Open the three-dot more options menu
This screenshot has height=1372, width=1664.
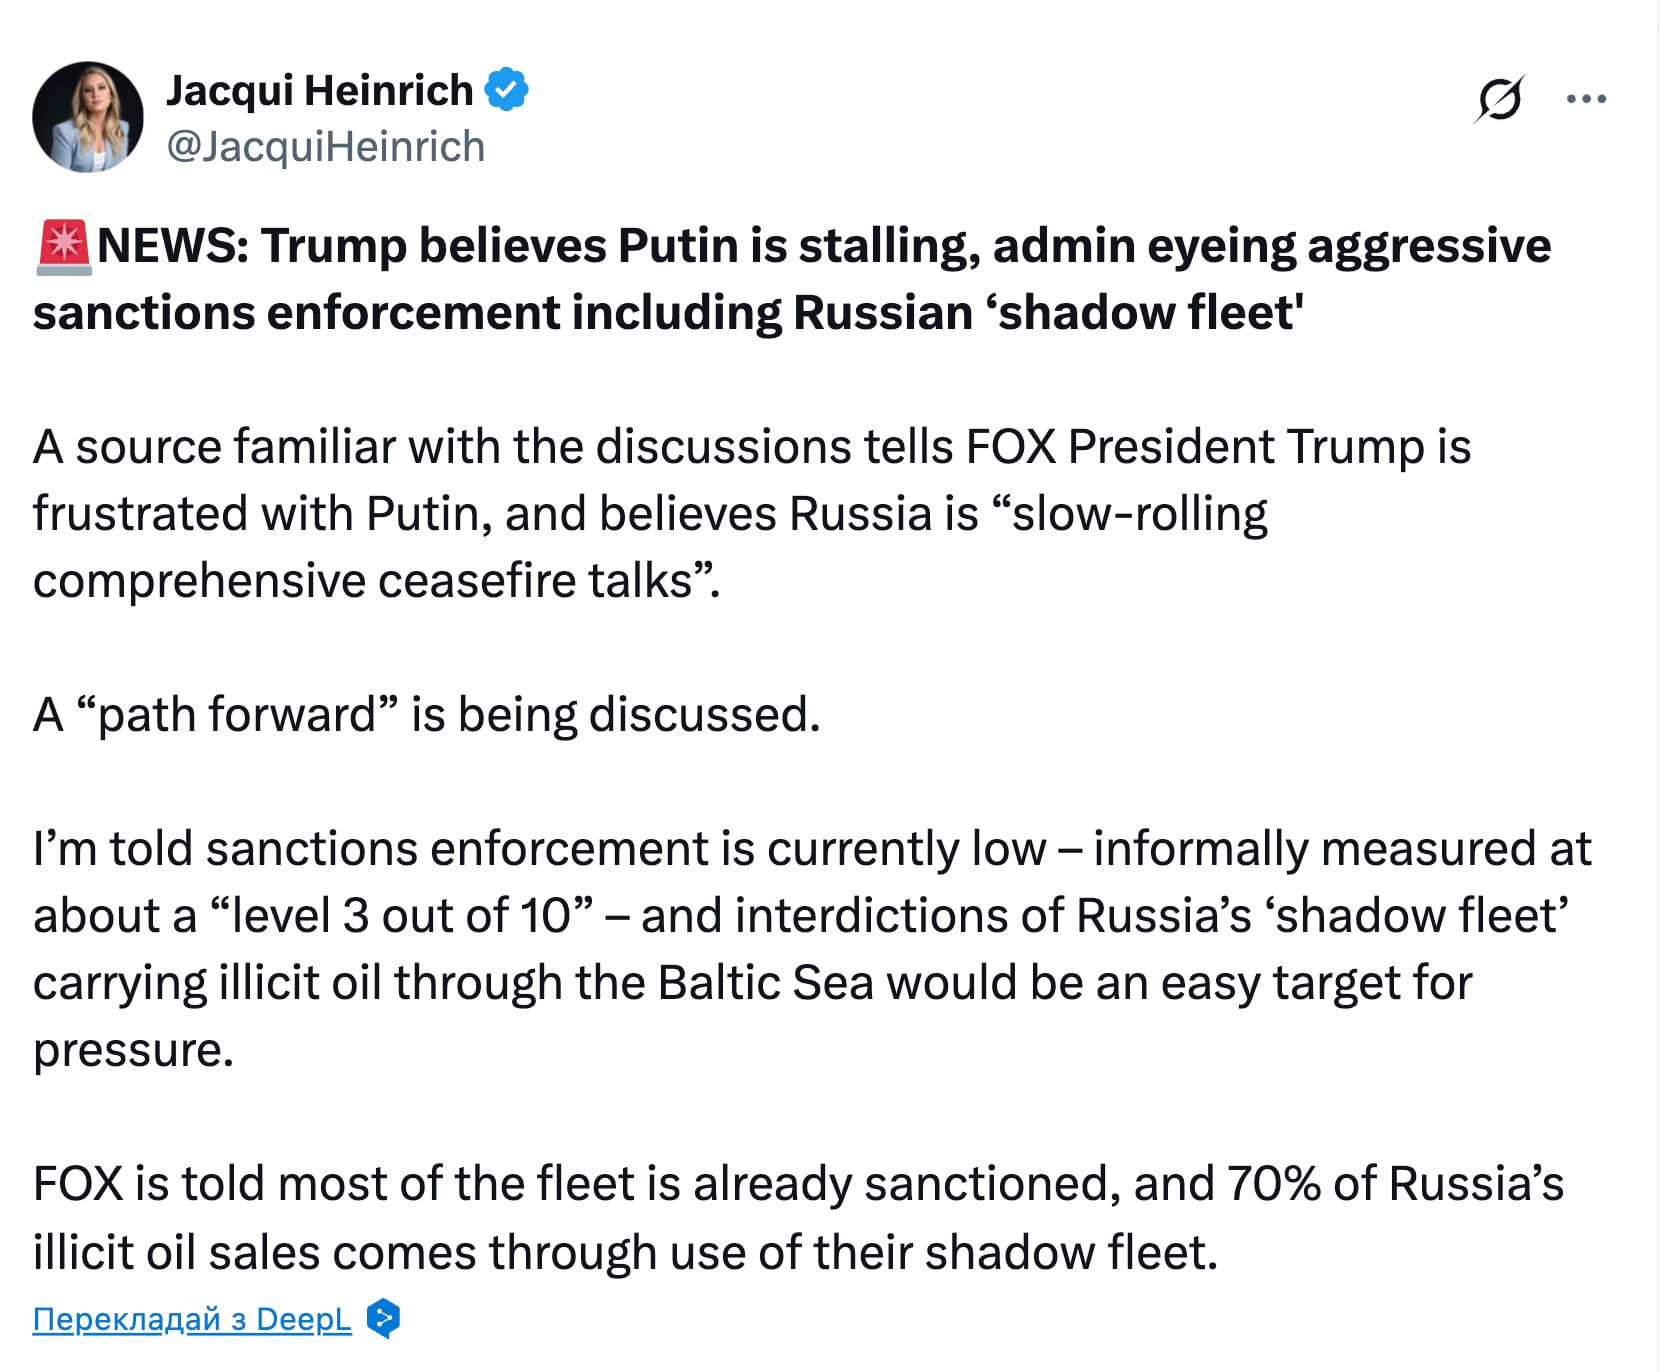point(1586,99)
